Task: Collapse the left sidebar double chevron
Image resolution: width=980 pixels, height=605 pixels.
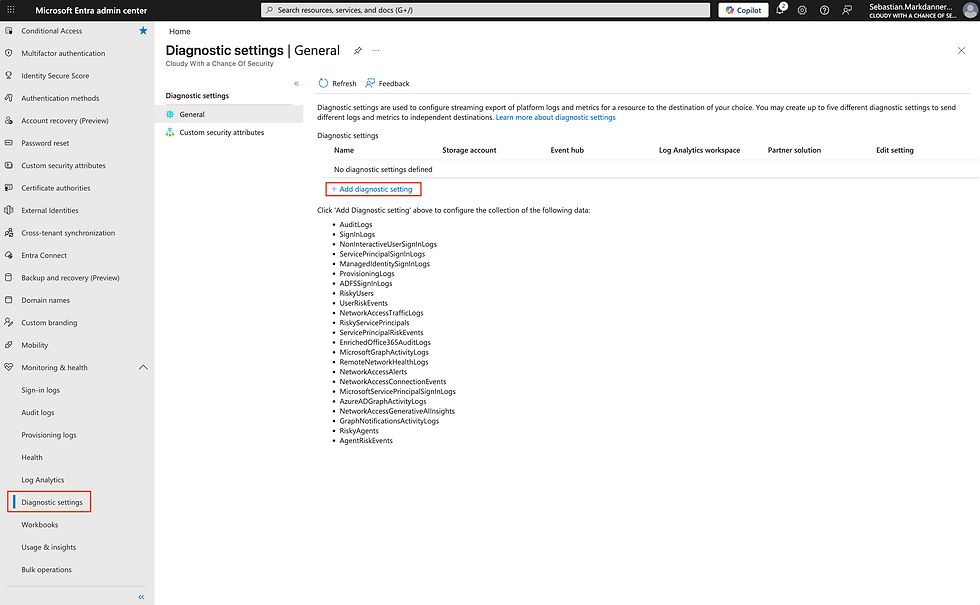Action: [x=141, y=598]
